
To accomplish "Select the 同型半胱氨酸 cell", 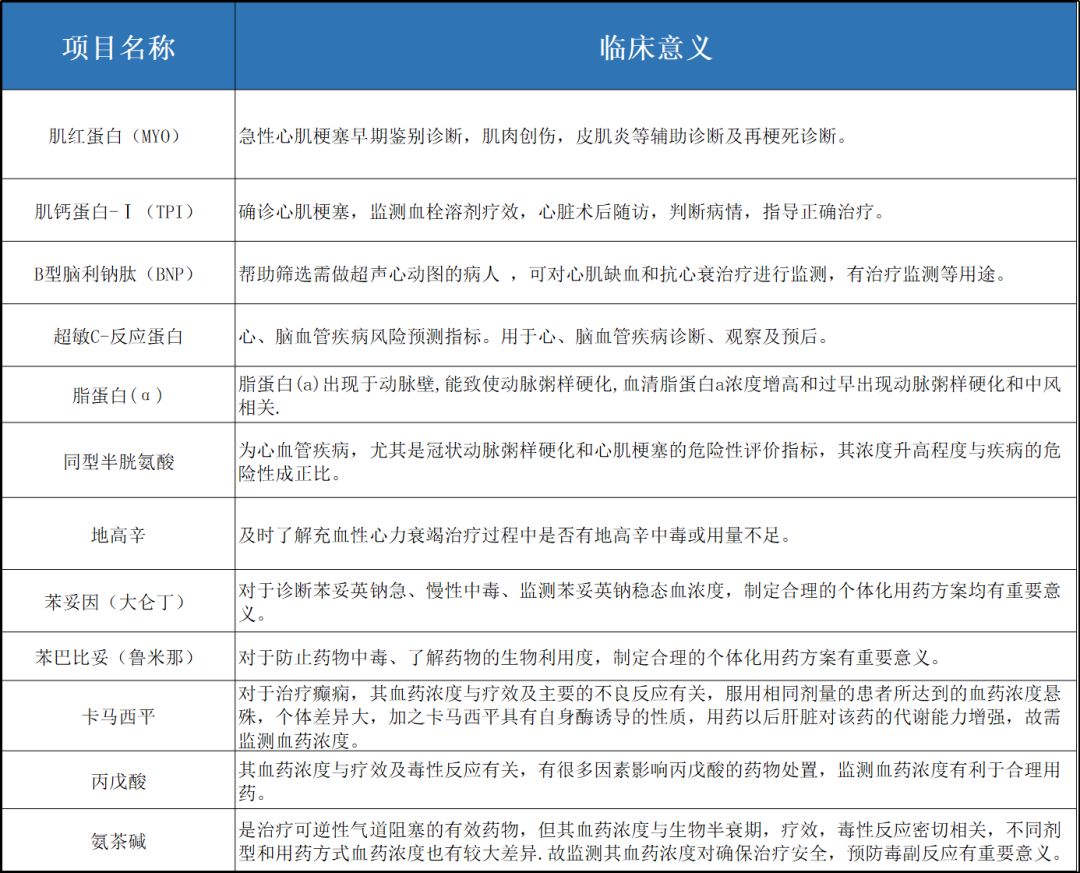I will [118, 462].
